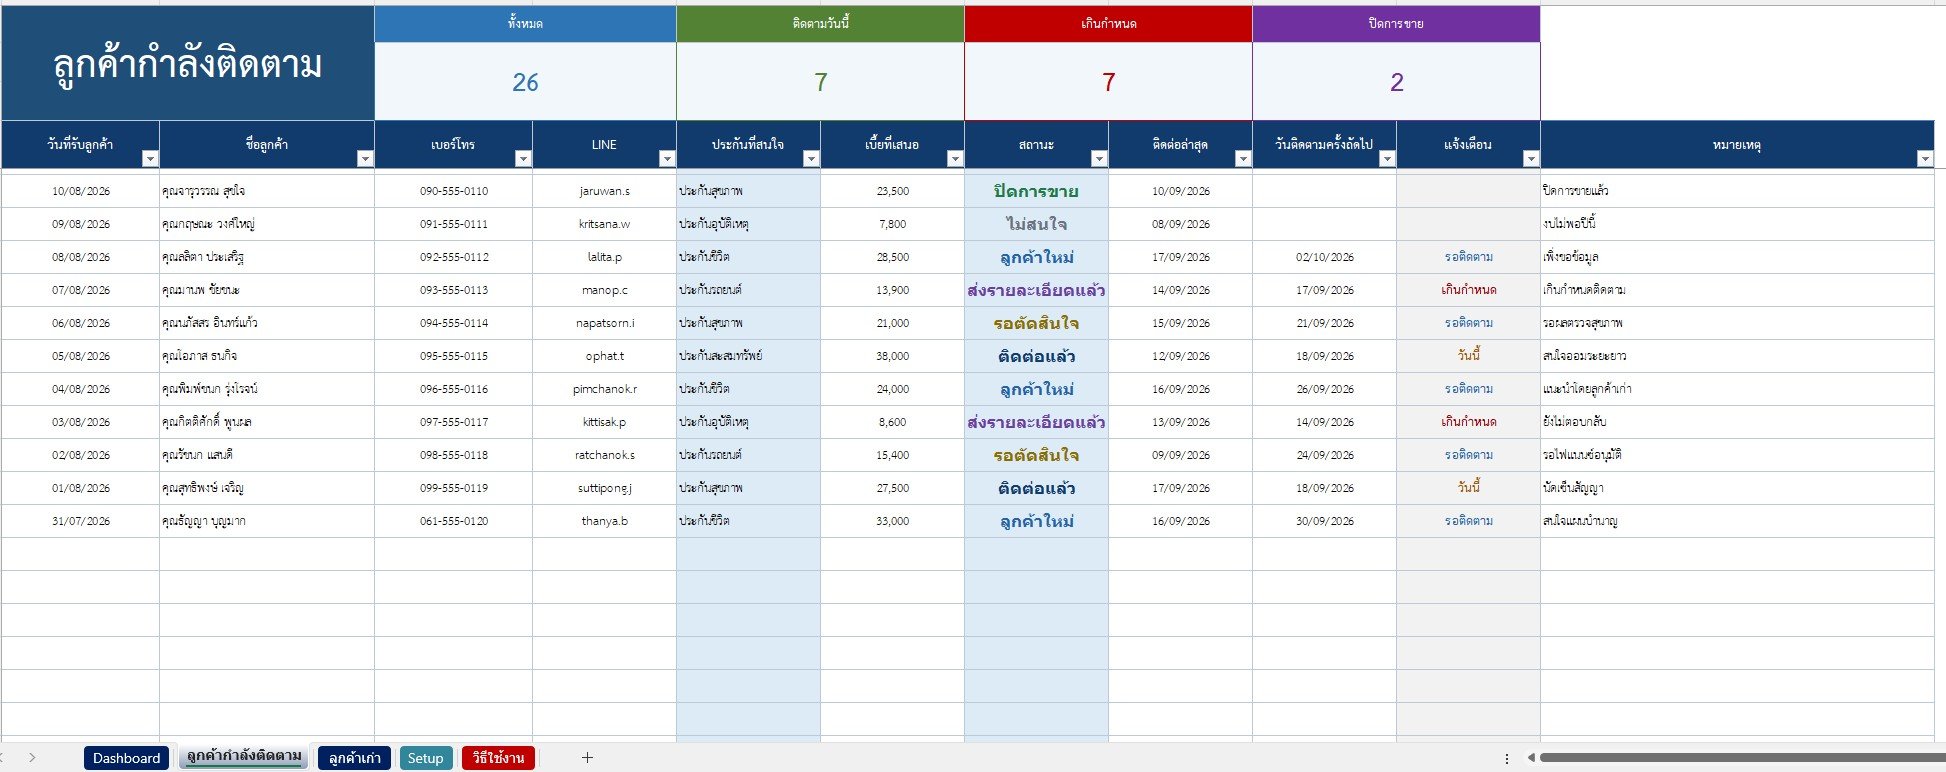Screen dimensions: 1946x772
Task: Expand the หมายเหตุ column filter dropdown
Action: tap(1925, 159)
